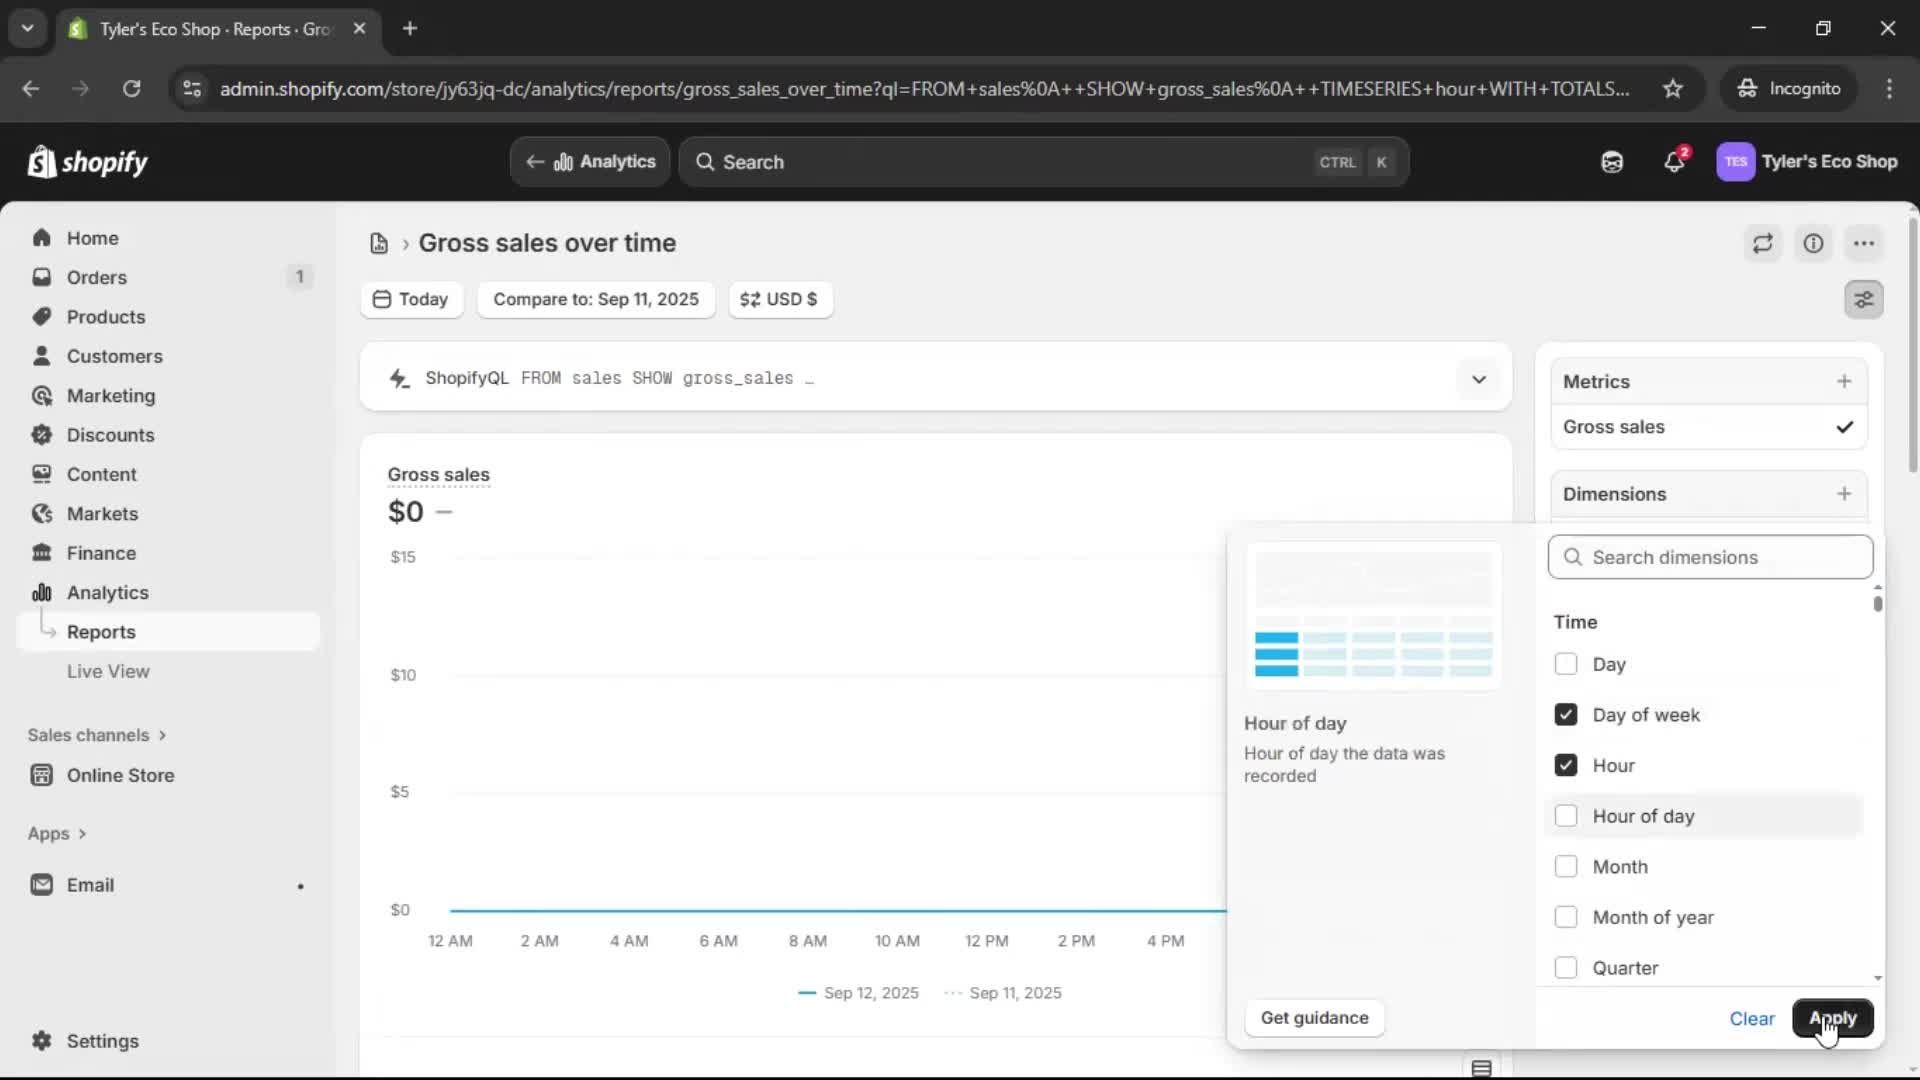Click the Apply button
Screen dimensions: 1920x1080
[1833, 1018]
